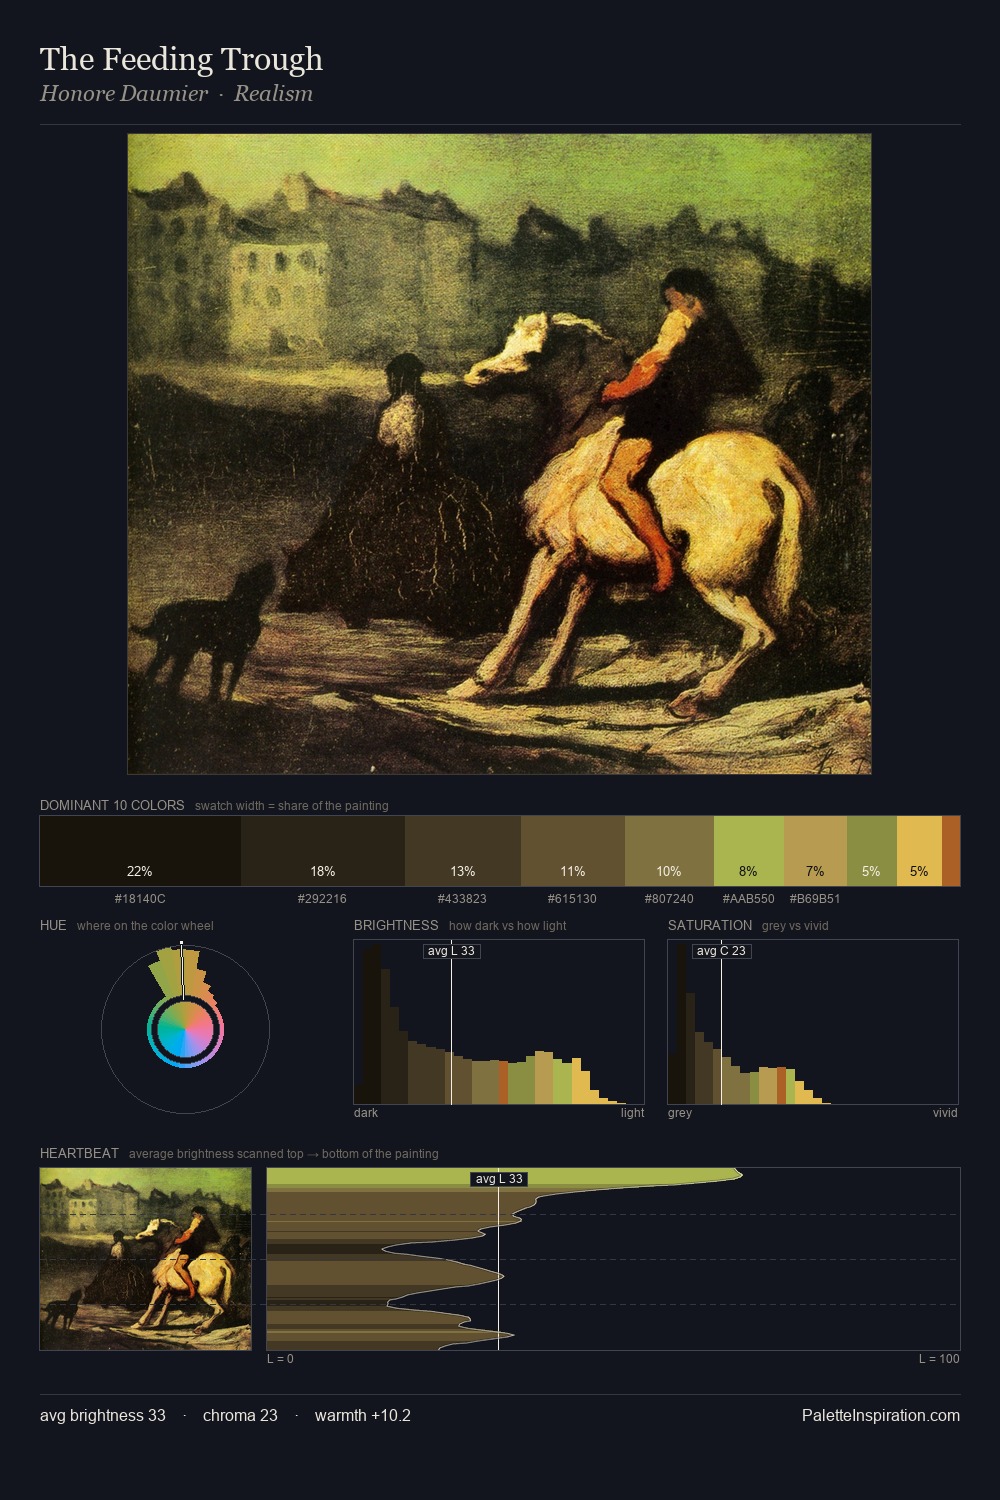Click the hex label #B69B51
1000x1500 pixels.
pos(815,899)
